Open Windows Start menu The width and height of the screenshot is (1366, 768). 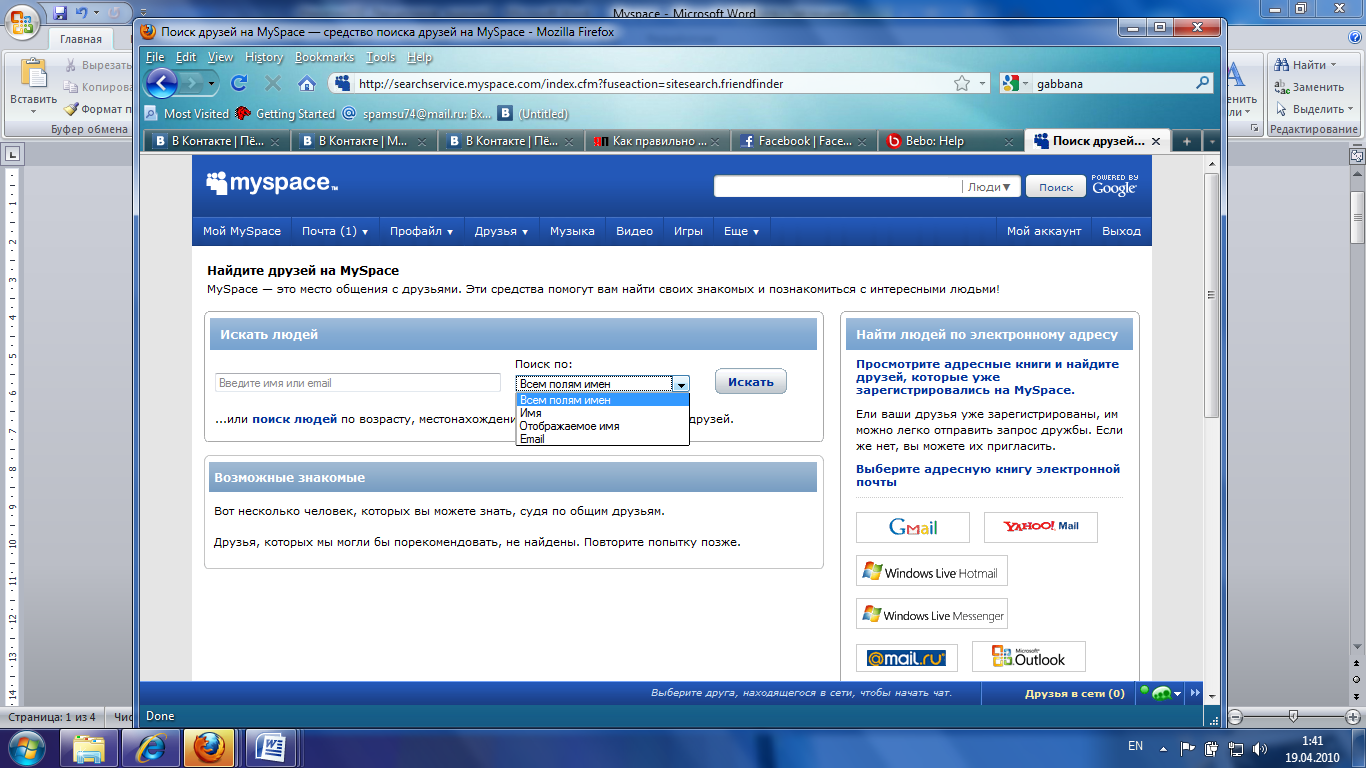[25, 746]
